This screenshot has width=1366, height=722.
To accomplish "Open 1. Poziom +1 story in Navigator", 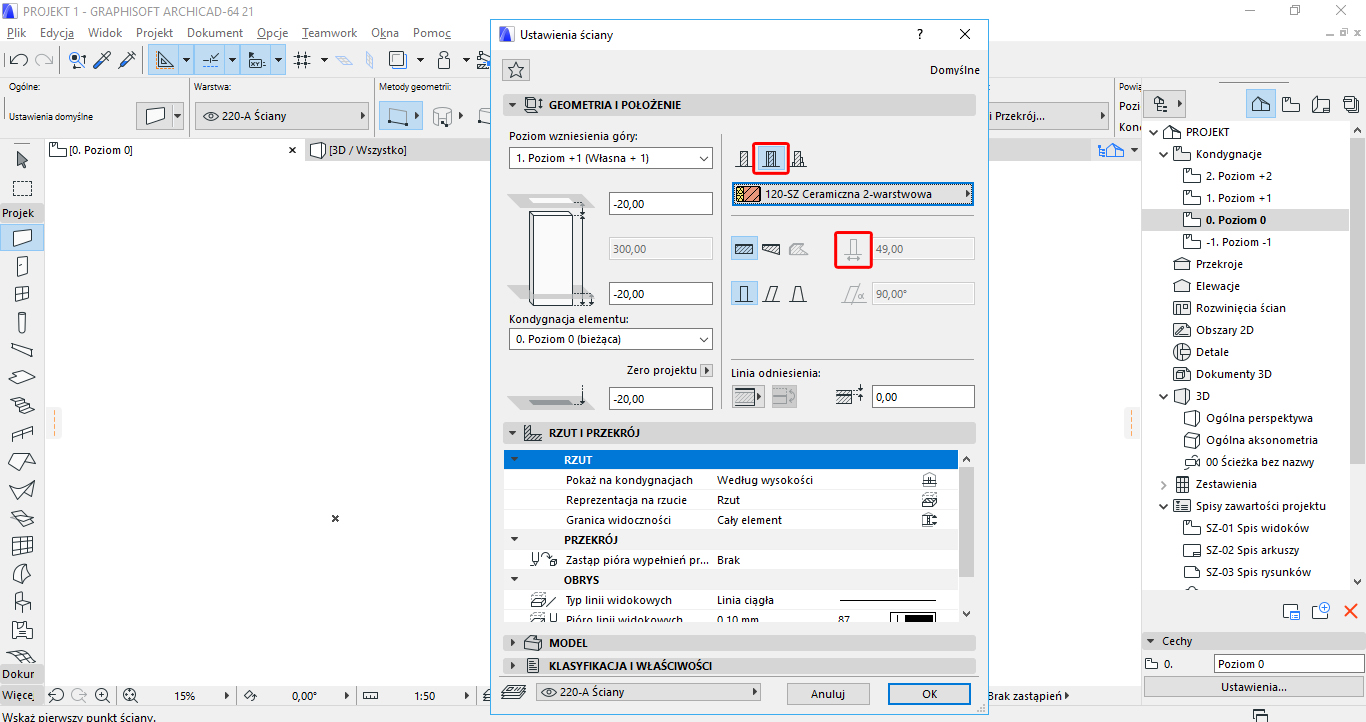I will coord(1238,198).
